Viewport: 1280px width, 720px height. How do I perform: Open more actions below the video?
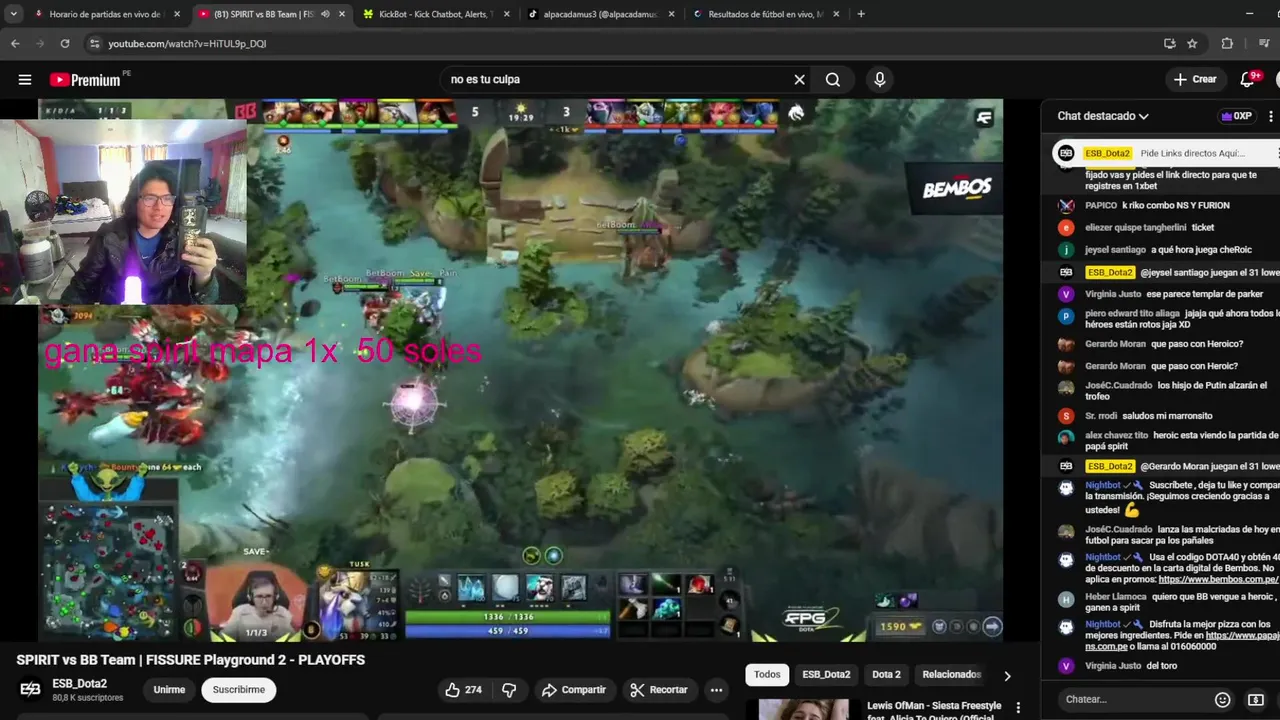coord(716,690)
